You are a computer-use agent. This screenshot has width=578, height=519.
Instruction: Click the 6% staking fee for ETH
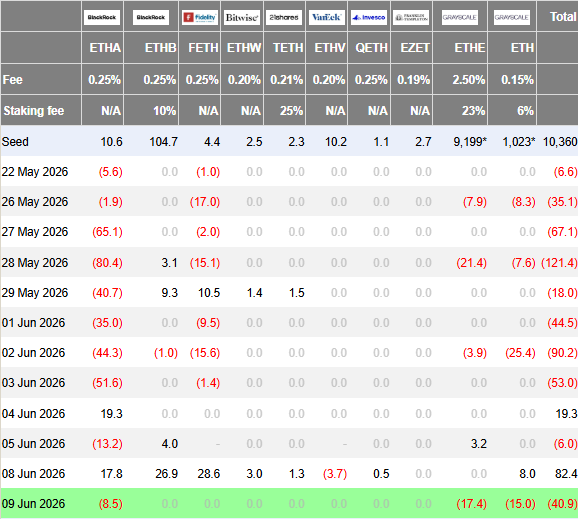(525, 111)
